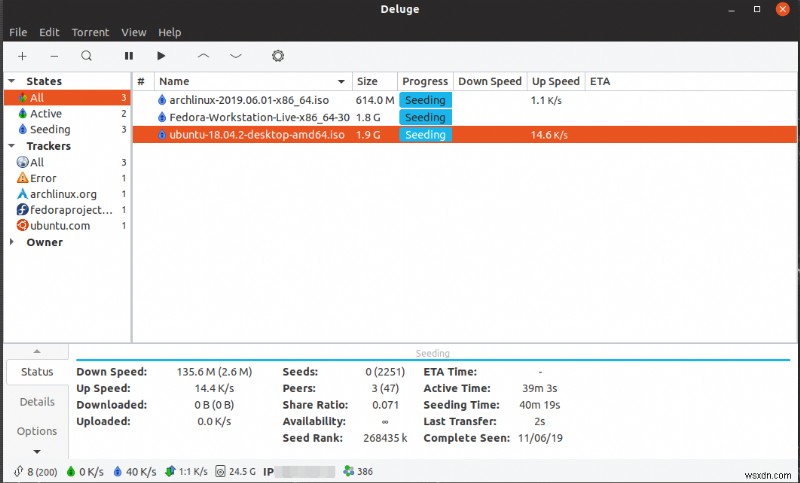Click the Add torrent plus icon

tap(22, 56)
